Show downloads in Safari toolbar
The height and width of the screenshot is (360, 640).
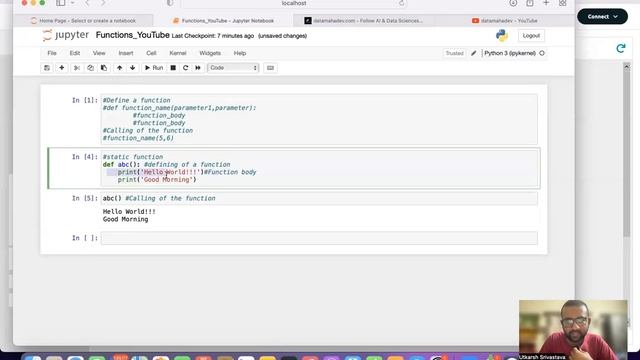[513, 3]
